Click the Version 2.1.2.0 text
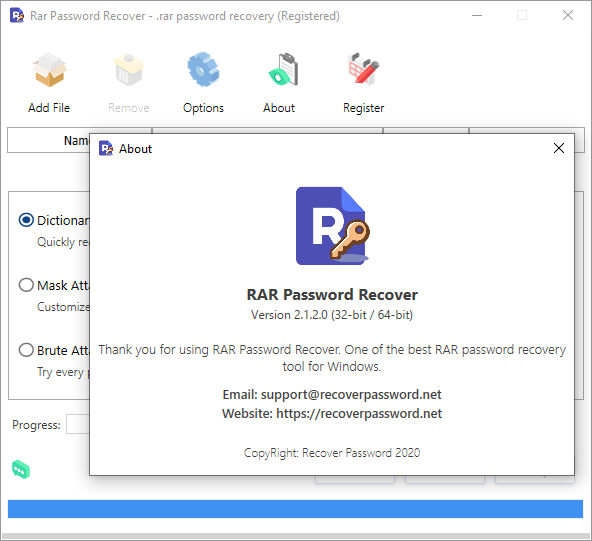 (332, 315)
